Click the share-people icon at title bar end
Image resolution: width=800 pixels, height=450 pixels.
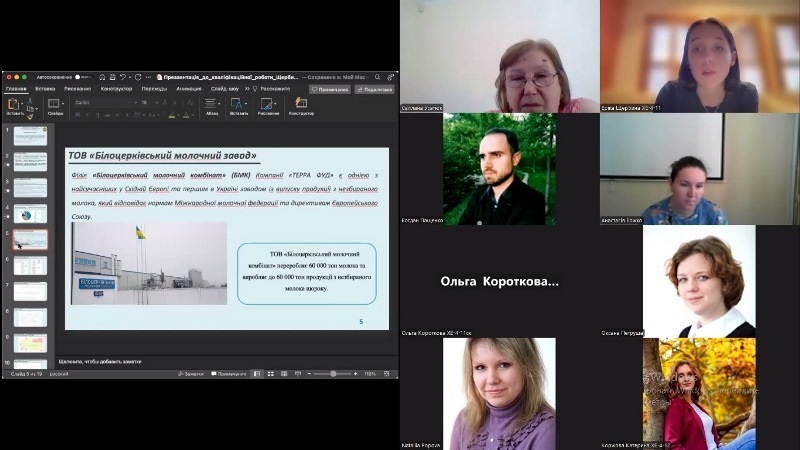click(x=390, y=77)
